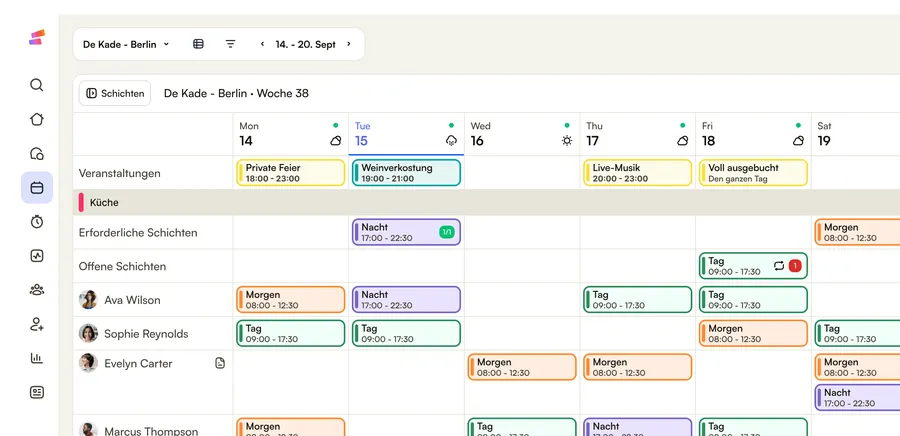Screen dimensions: 900x436
Task: Click the add user sidebar icon
Action: (37, 324)
